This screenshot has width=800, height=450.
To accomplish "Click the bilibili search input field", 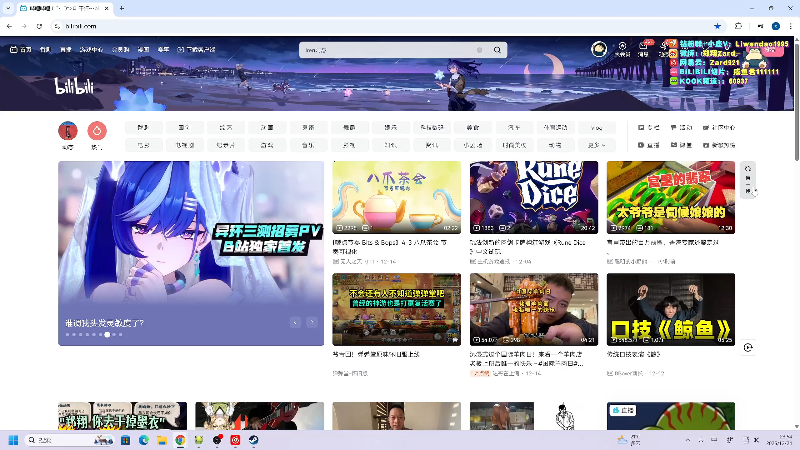I will tap(388, 50).
